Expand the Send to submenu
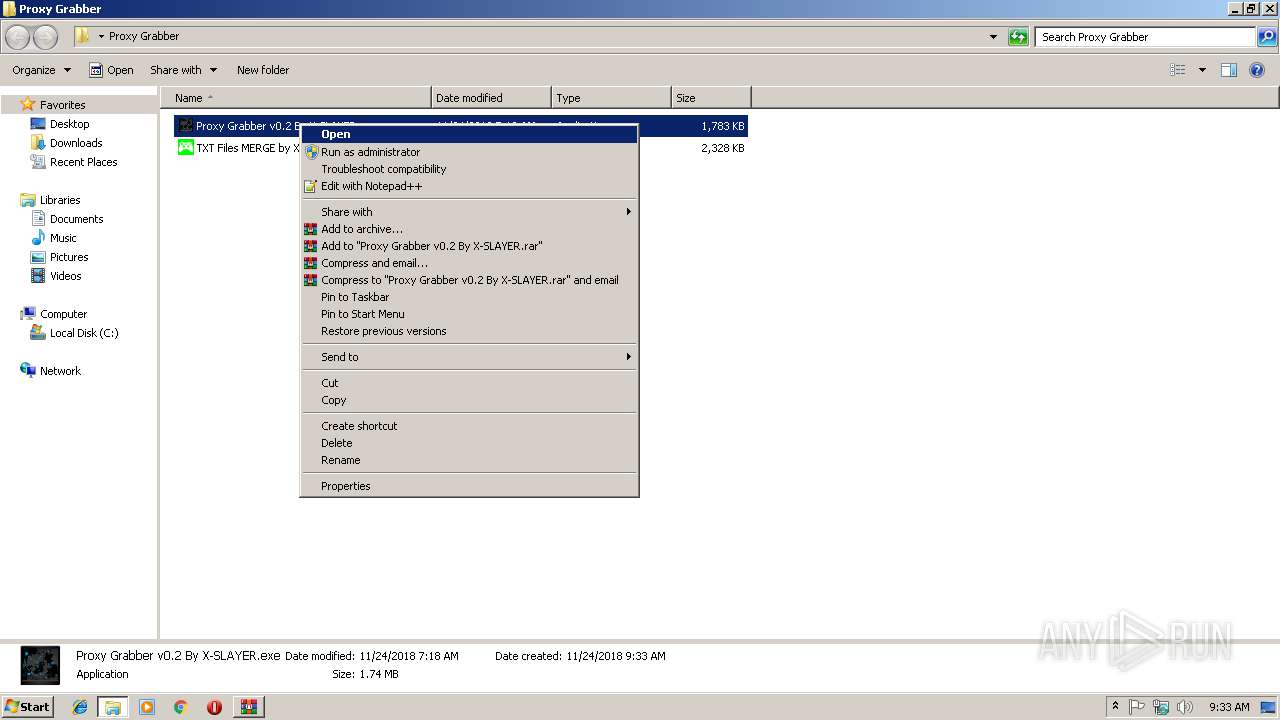This screenshot has height=720, width=1280. [x=469, y=357]
